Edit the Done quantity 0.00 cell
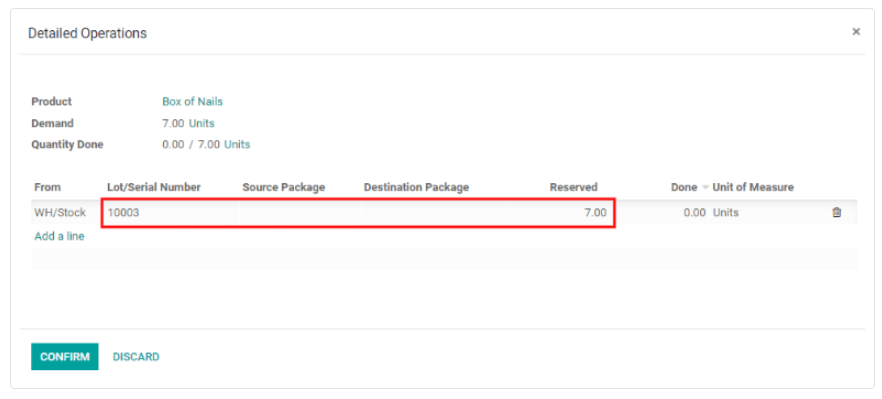882x399 pixels. coord(663,213)
